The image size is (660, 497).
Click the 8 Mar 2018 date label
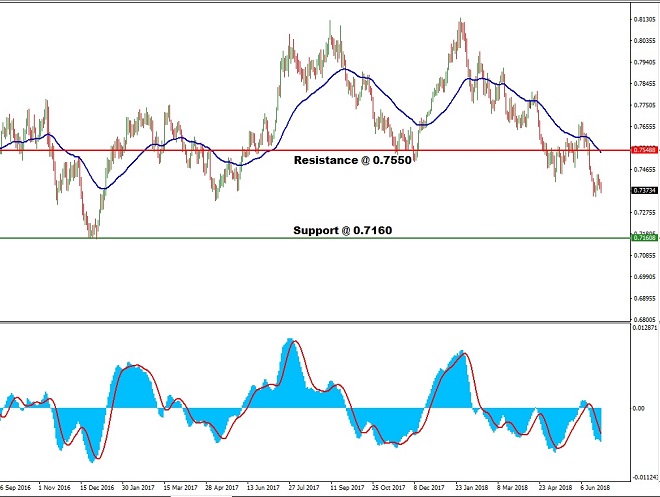click(x=512, y=488)
